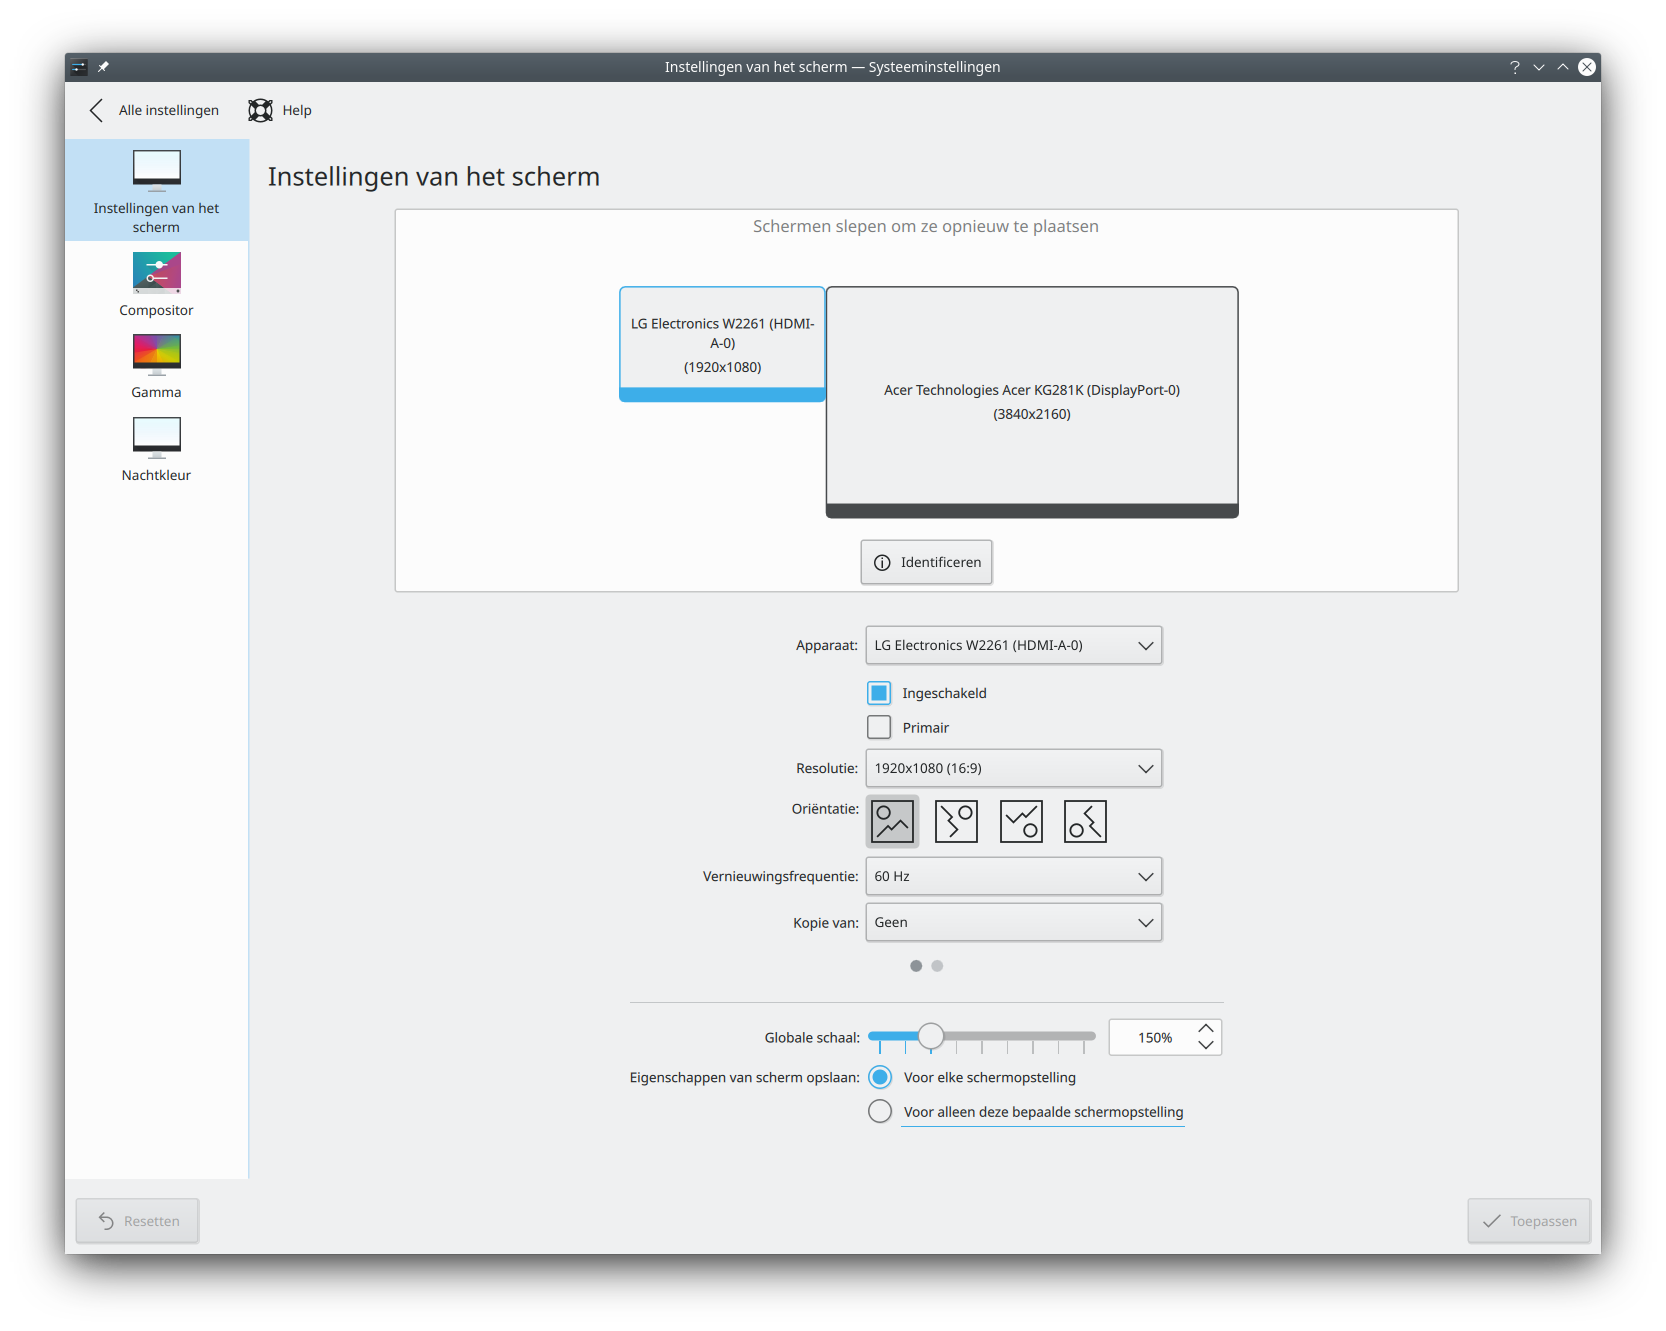Click the Identificeren button
The width and height of the screenshot is (1666, 1331).
pyautogui.click(x=926, y=562)
